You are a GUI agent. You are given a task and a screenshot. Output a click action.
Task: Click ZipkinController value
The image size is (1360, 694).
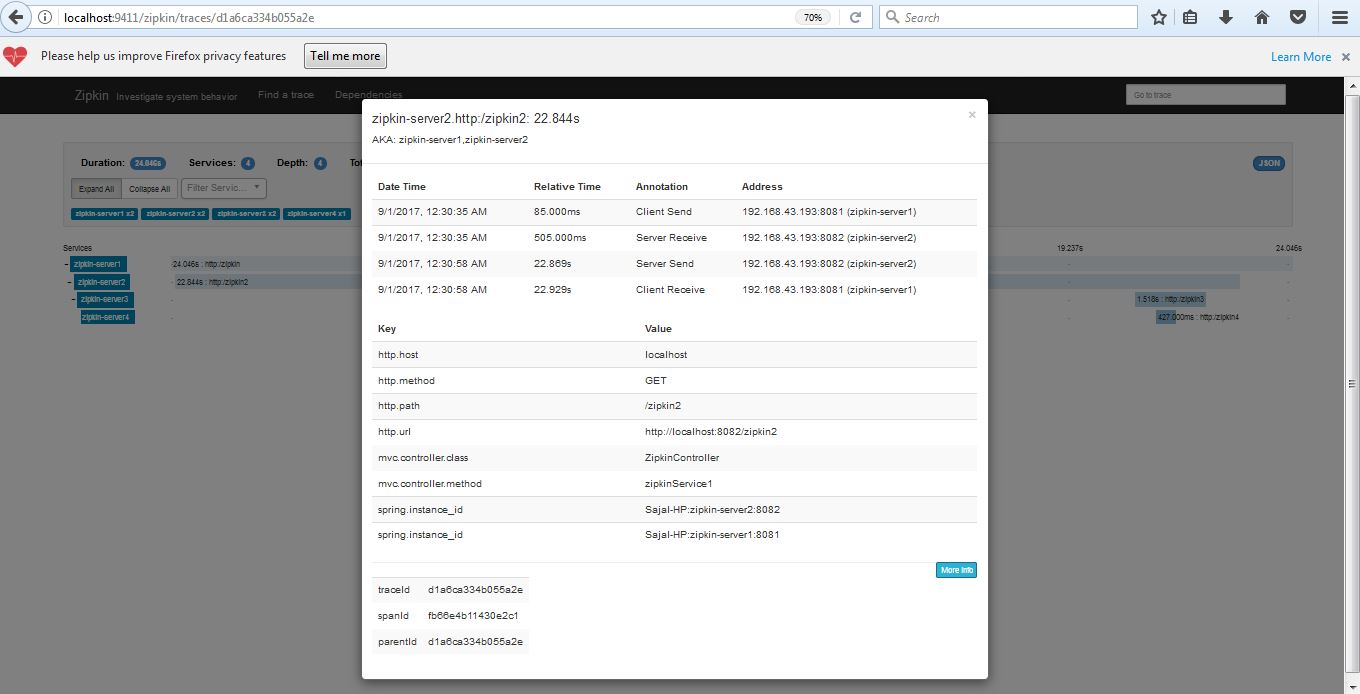pos(682,458)
